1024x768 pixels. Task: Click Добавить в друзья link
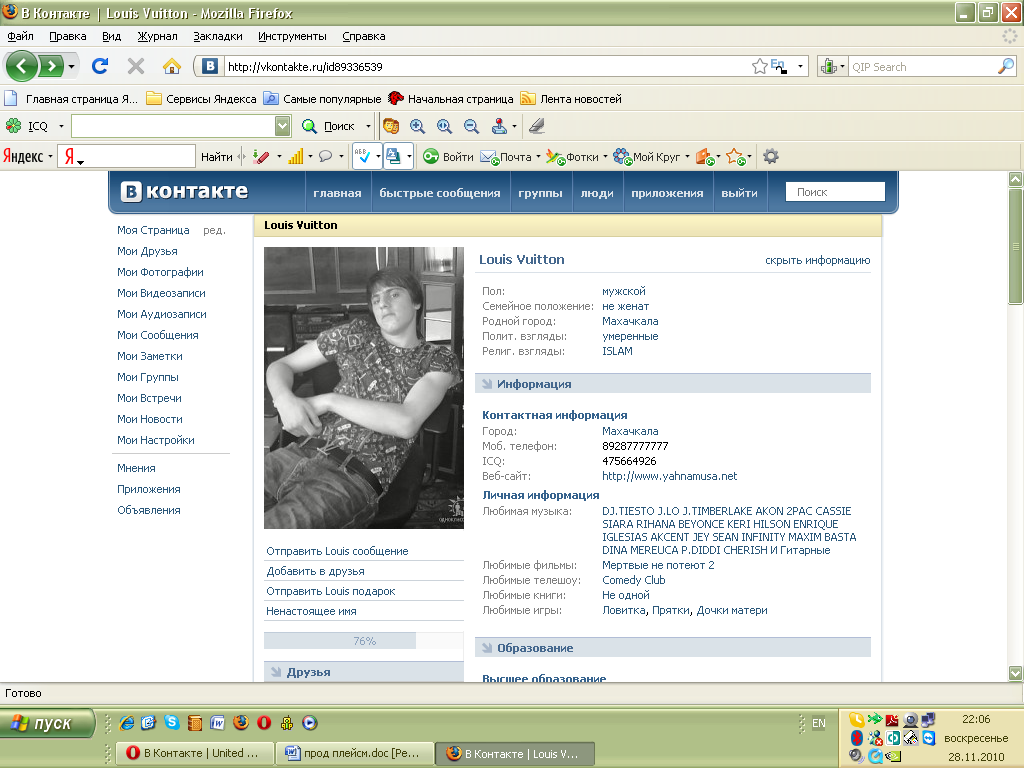coord(315,571)
